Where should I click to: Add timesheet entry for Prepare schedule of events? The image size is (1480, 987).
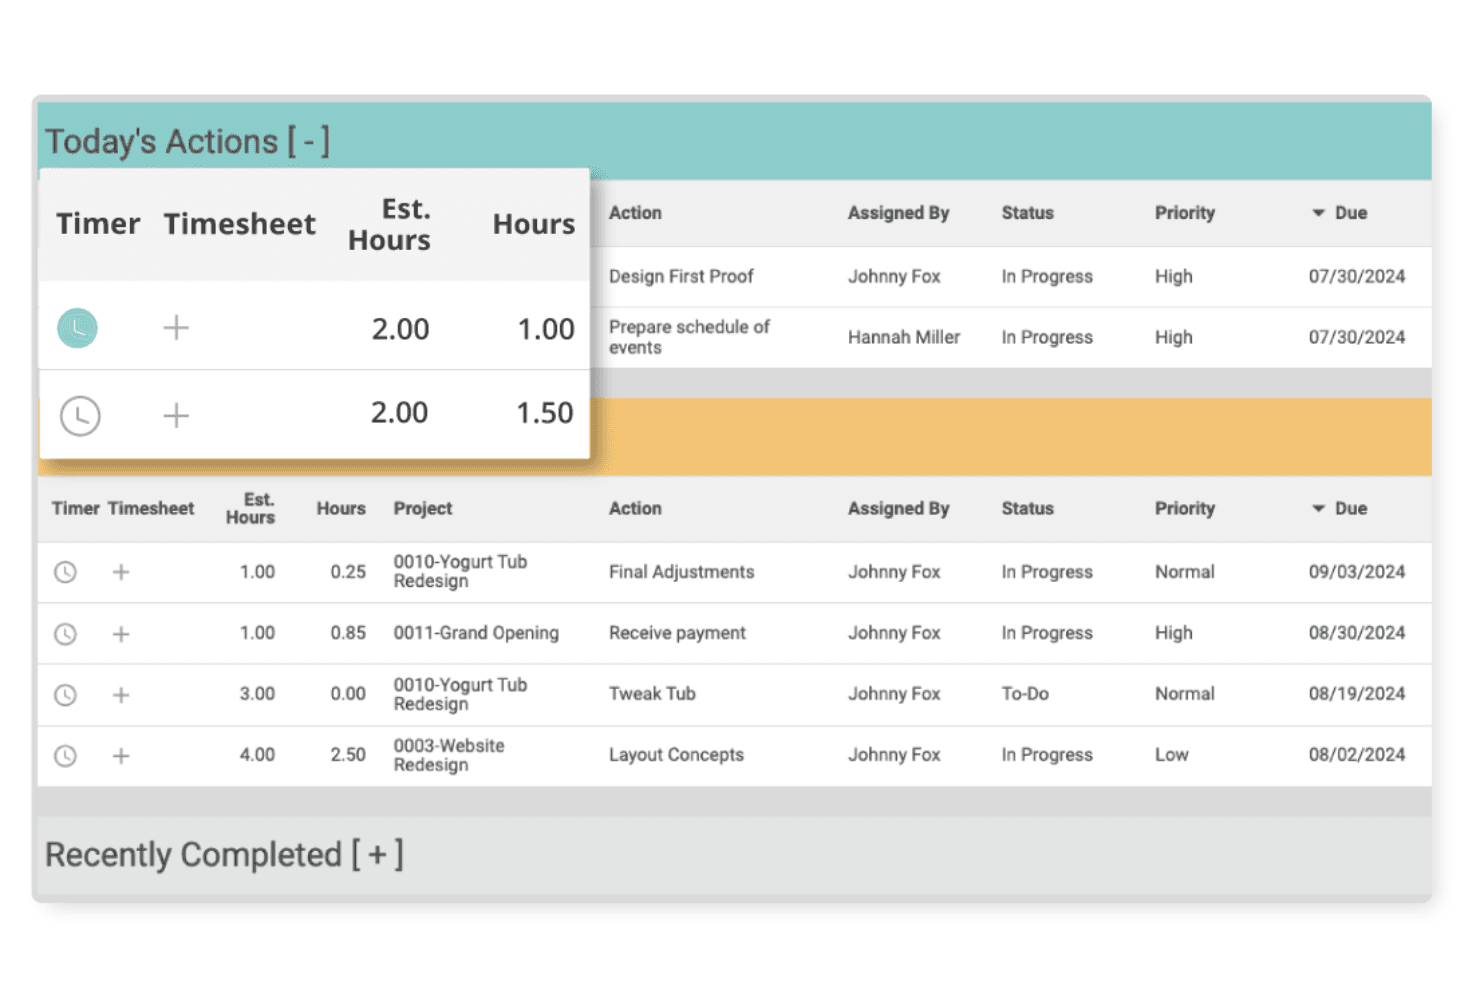coord(176,415)
